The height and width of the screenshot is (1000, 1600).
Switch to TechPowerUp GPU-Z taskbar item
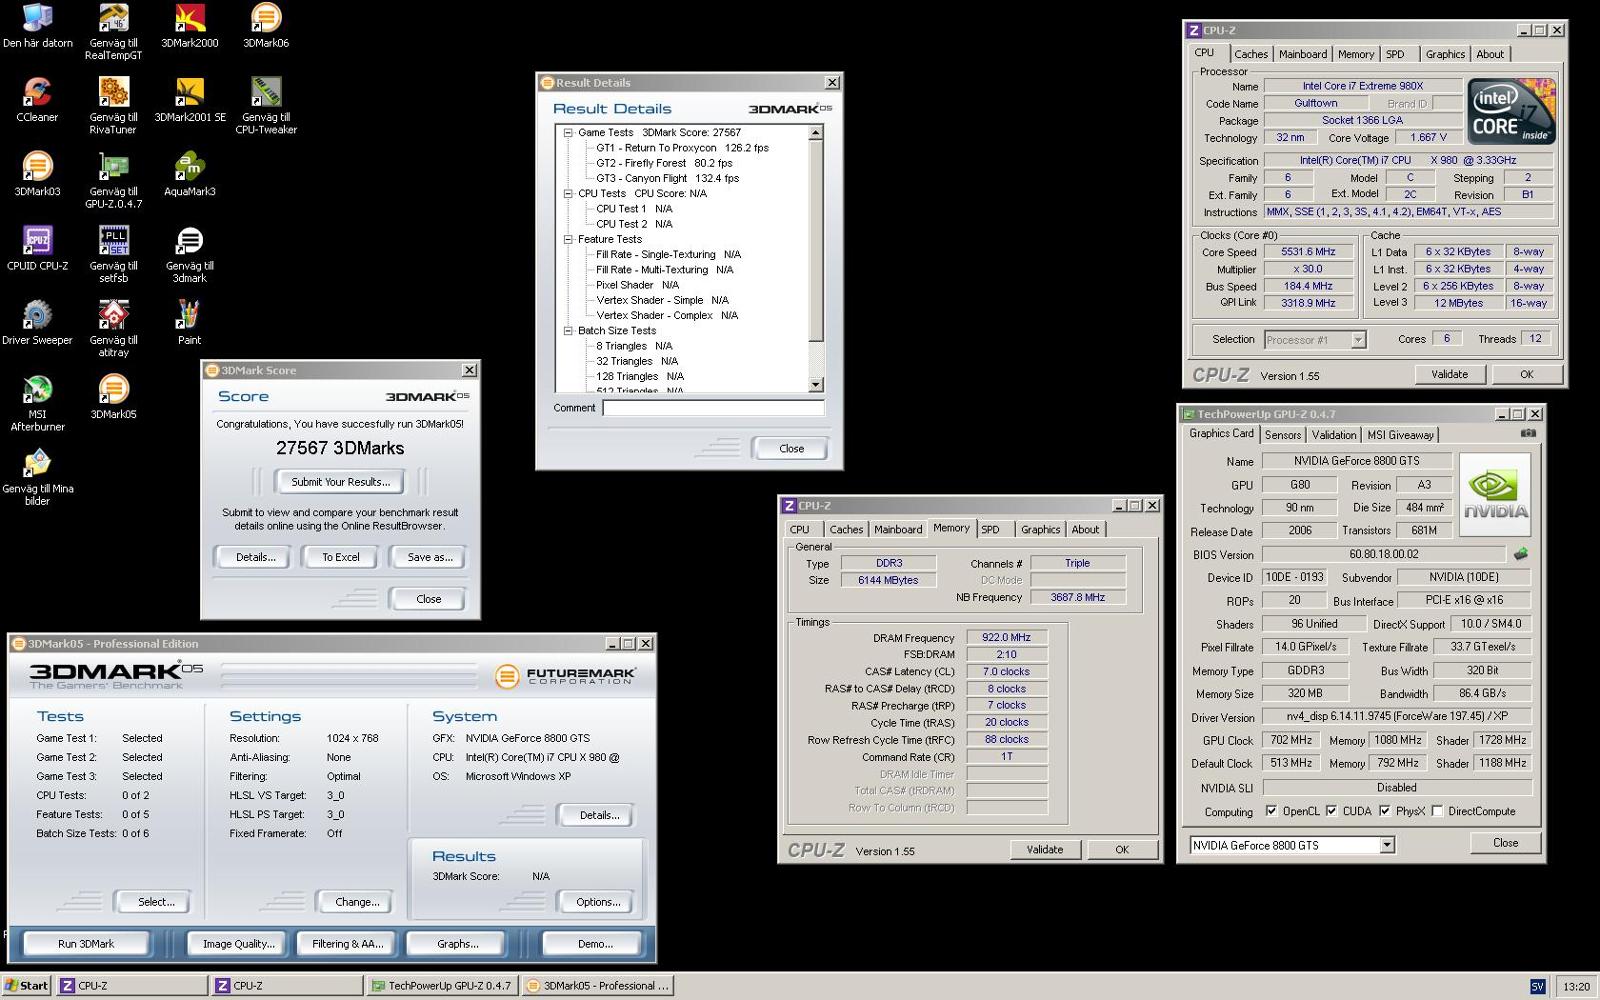tap(441, 986)
